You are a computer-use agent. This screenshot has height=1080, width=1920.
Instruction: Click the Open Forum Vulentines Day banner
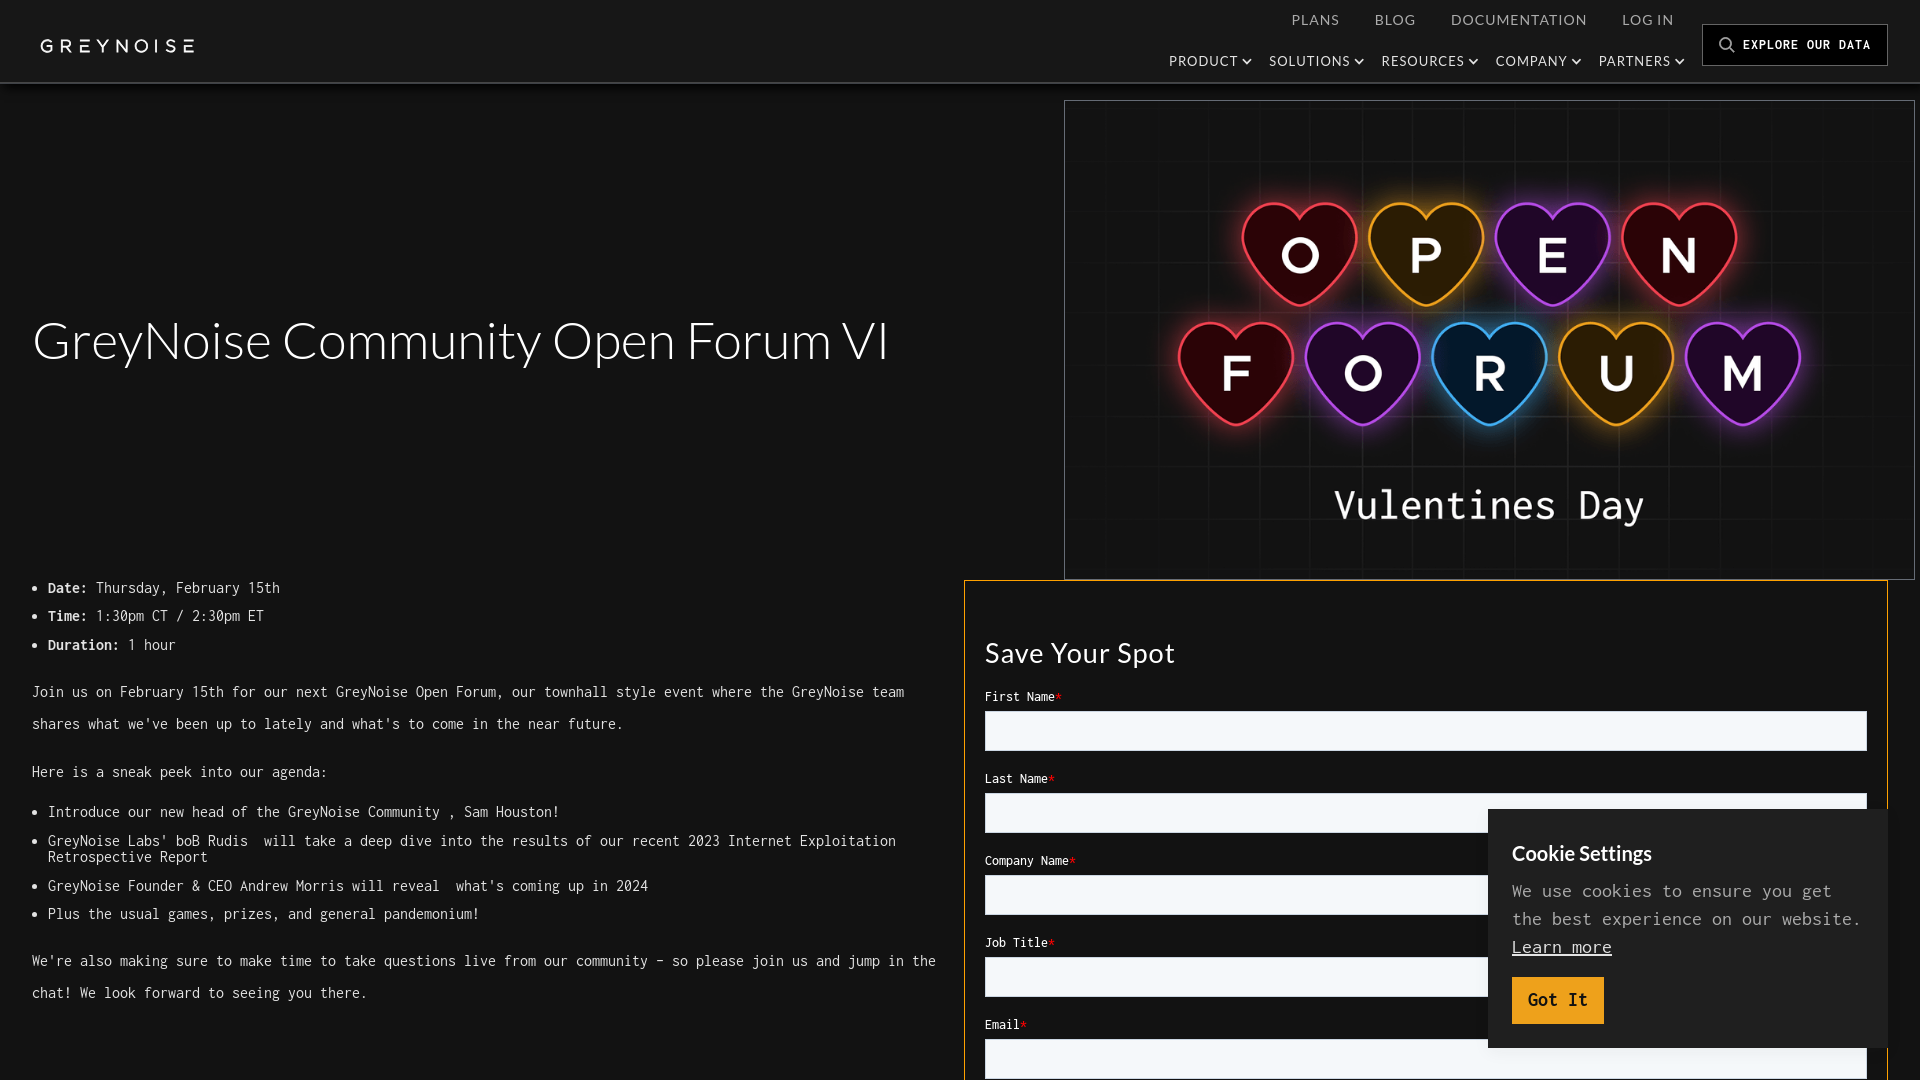pyautogui.click(x=1489, y=340)
